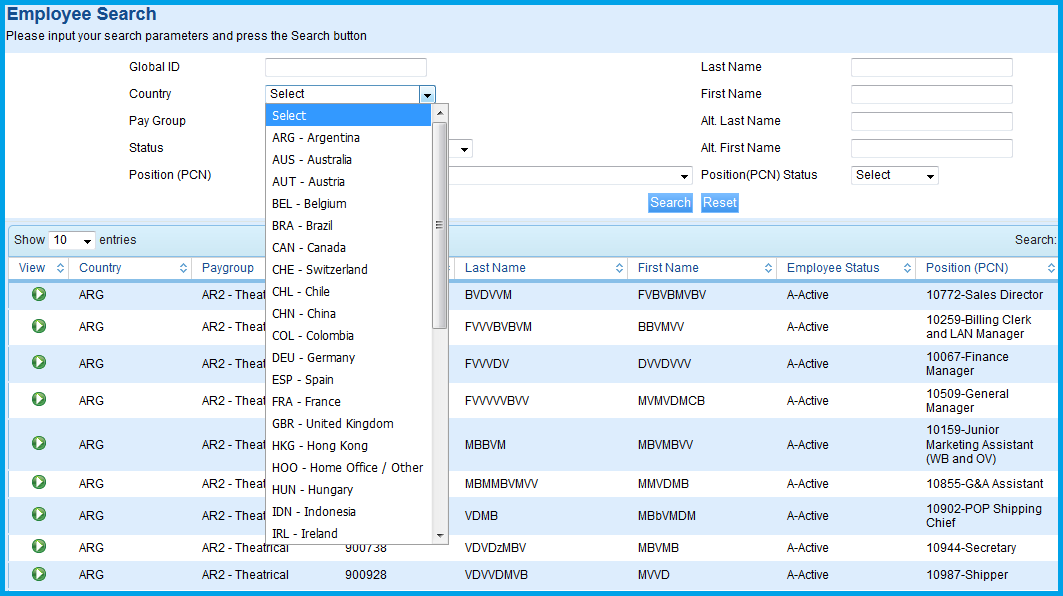1063x596 pixels.
Task: Collapse the Country dropdown arrow
Action: click(x=427, y=95)
